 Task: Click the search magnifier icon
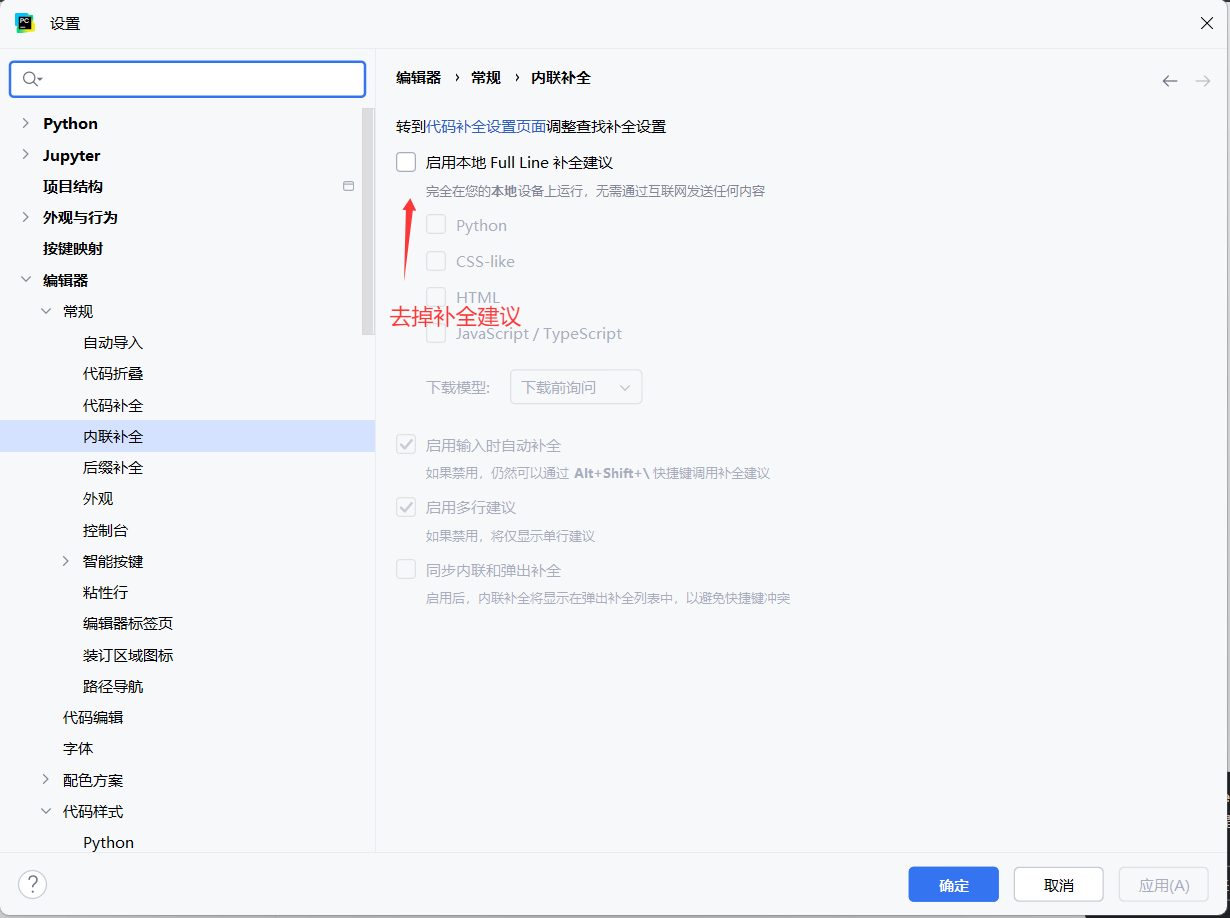31,79
